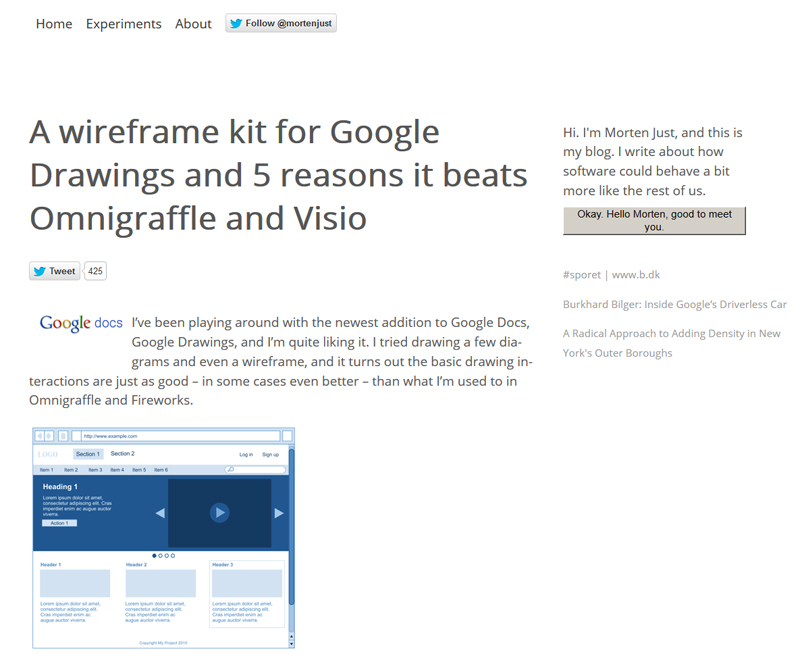Select the first filled carousel dot
800x660 pixels.
154,555
